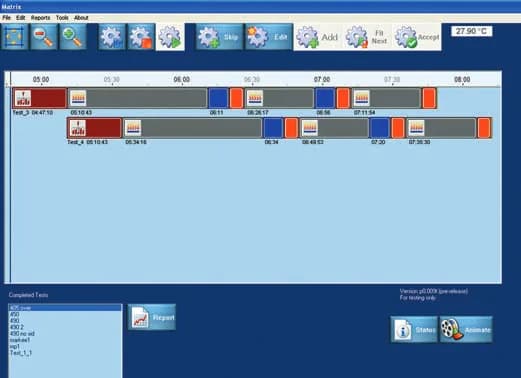Open the File menu
The width and height of the screenshot is (521, 378).
tap(6, 18)
